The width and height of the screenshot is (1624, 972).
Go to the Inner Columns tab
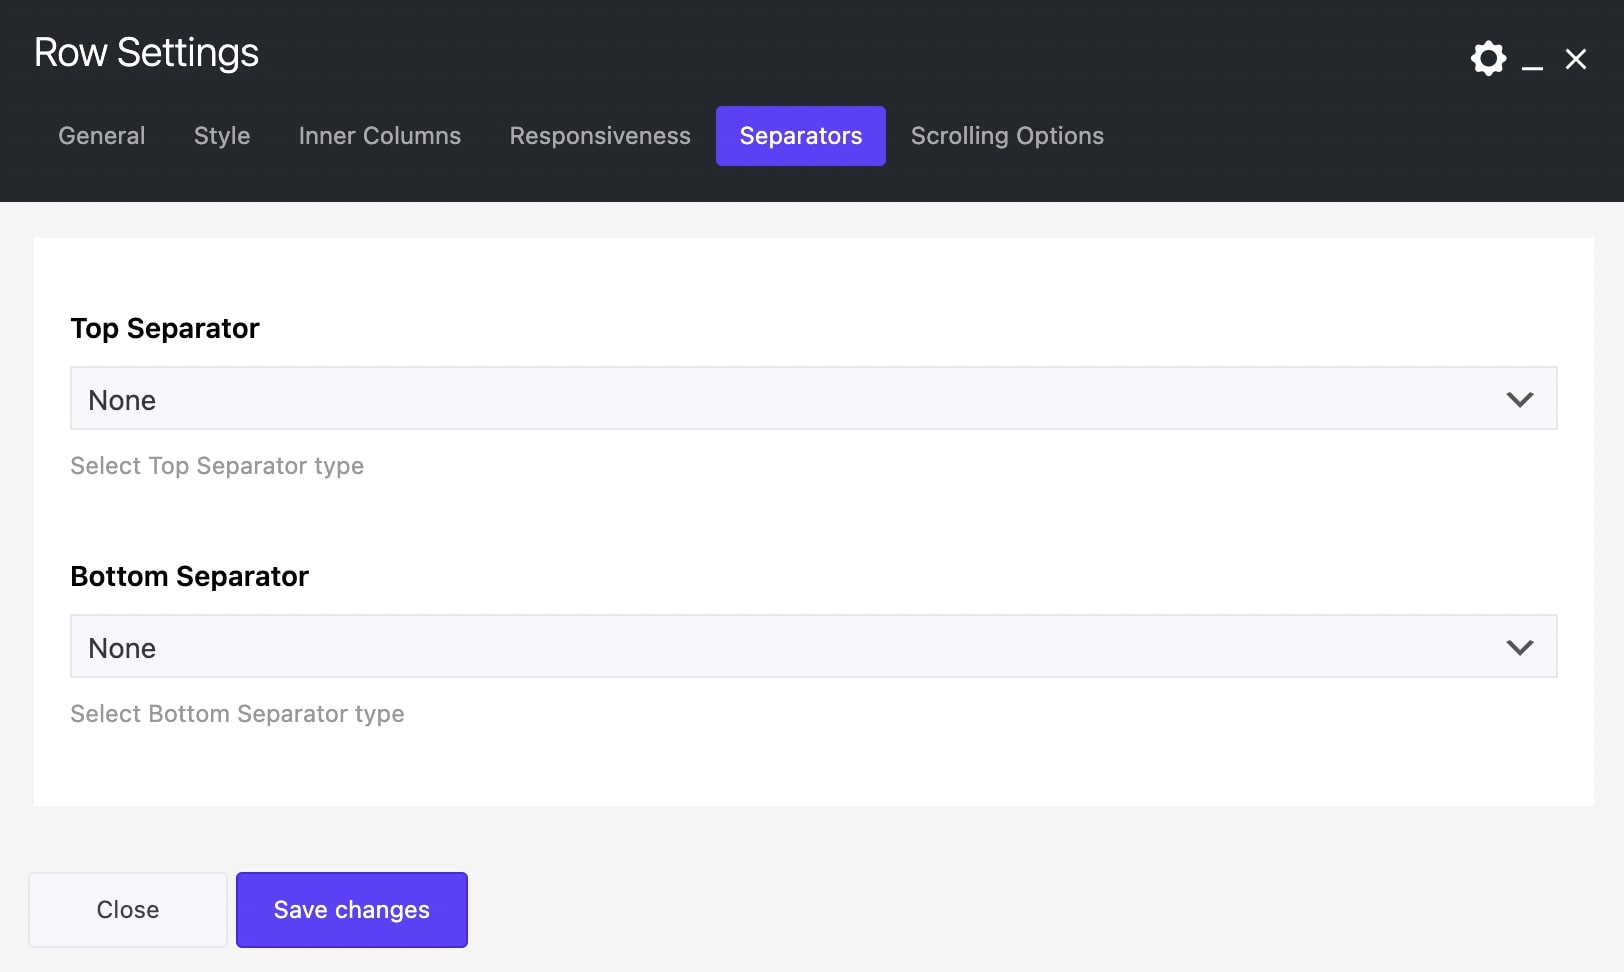tap(380, 136)
